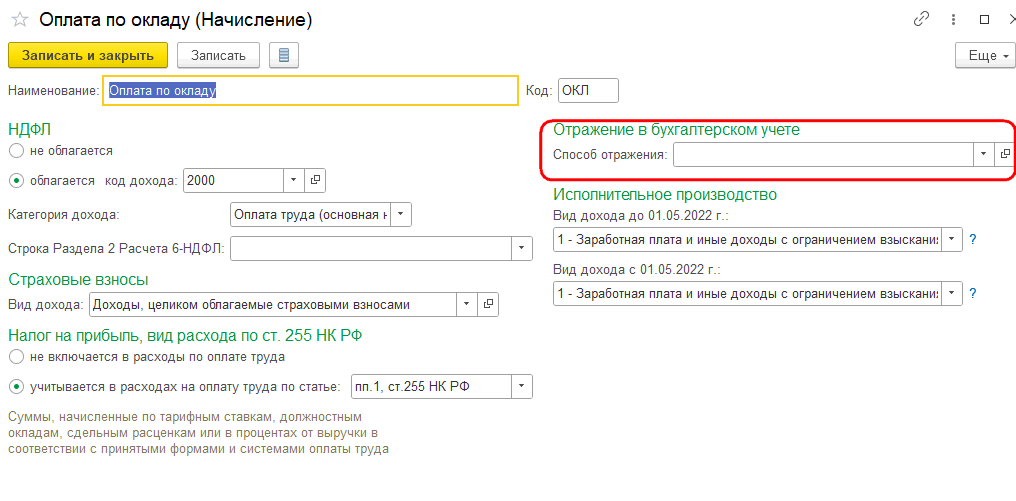Viewport: 1016px width, 501px height.
Task: Open the код дохода 2000 record with open icon
Action: 316,180
